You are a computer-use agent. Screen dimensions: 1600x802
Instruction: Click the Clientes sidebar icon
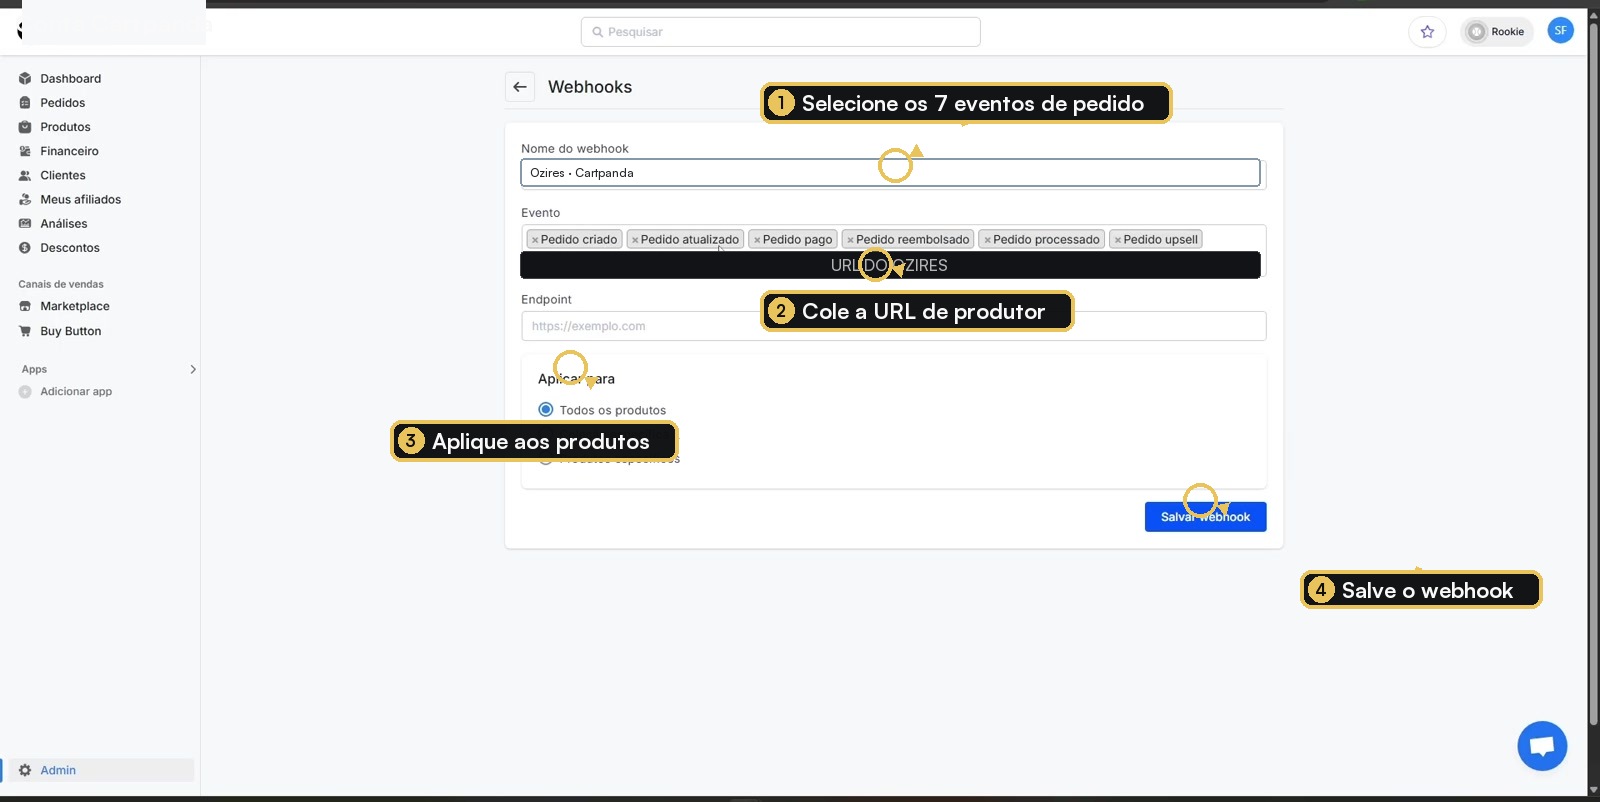pyautogui.click(x=25, y=175)
